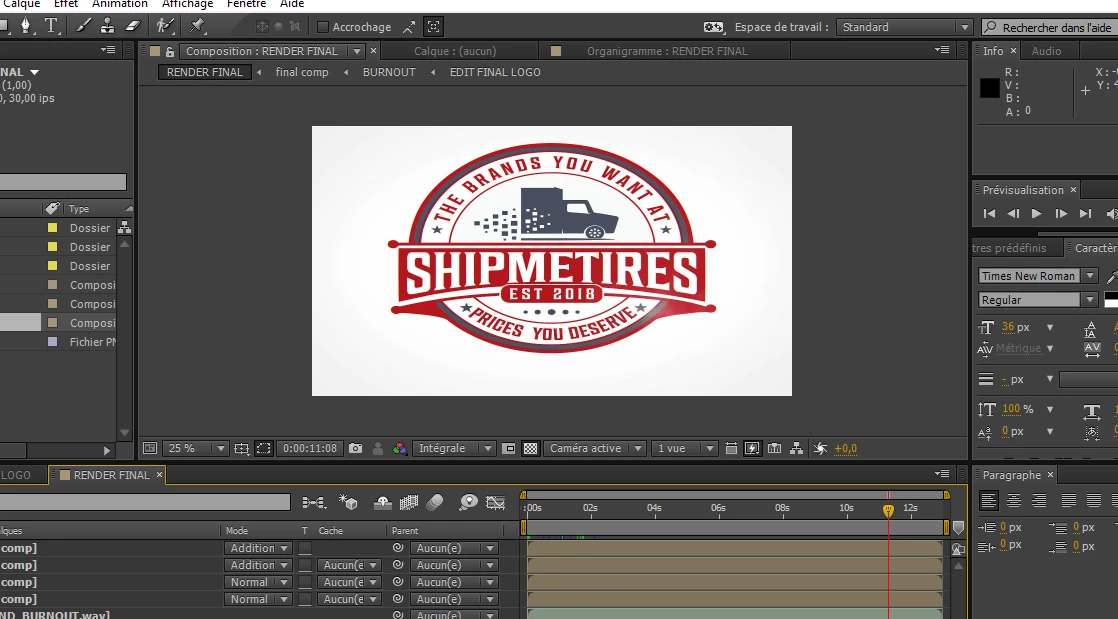Open the Times New Roman font dropdown
The image size is (1118, 619).
coord(1037,276)
